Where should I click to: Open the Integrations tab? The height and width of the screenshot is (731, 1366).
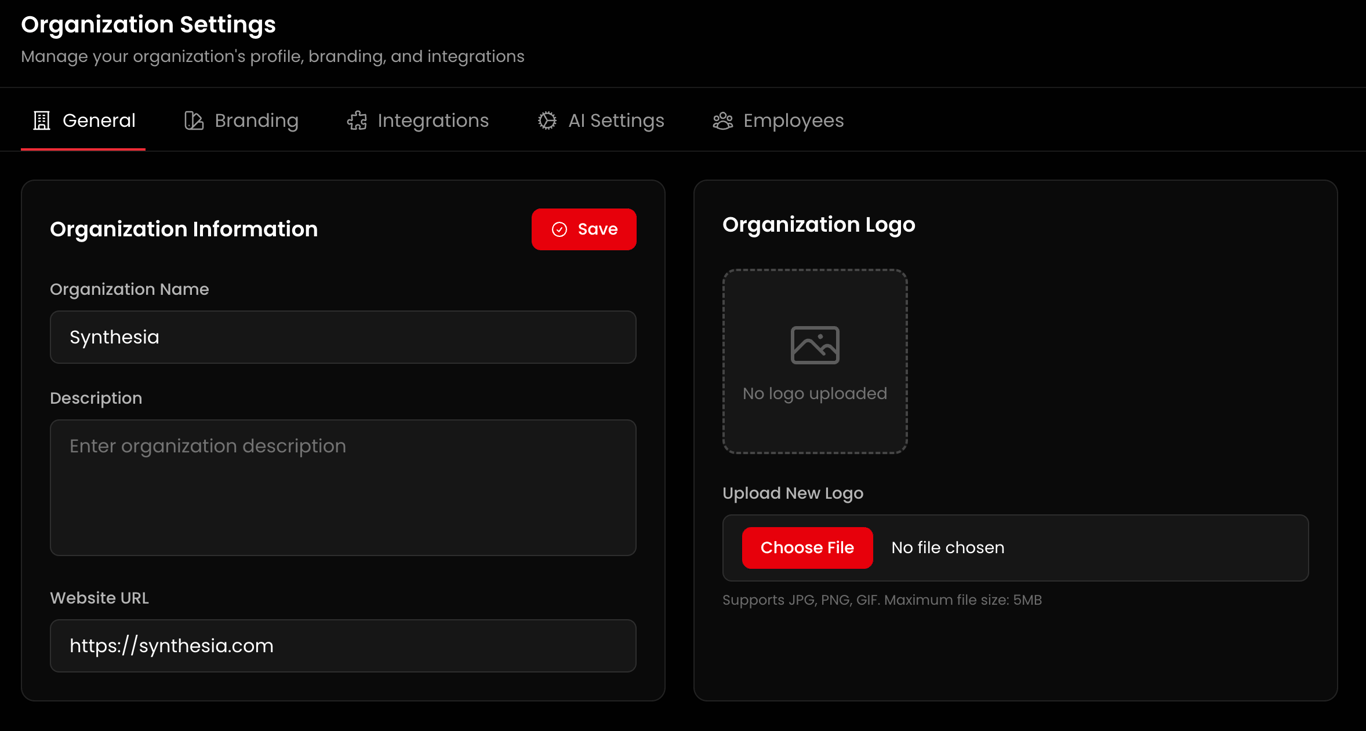click(x=418, y=121)
